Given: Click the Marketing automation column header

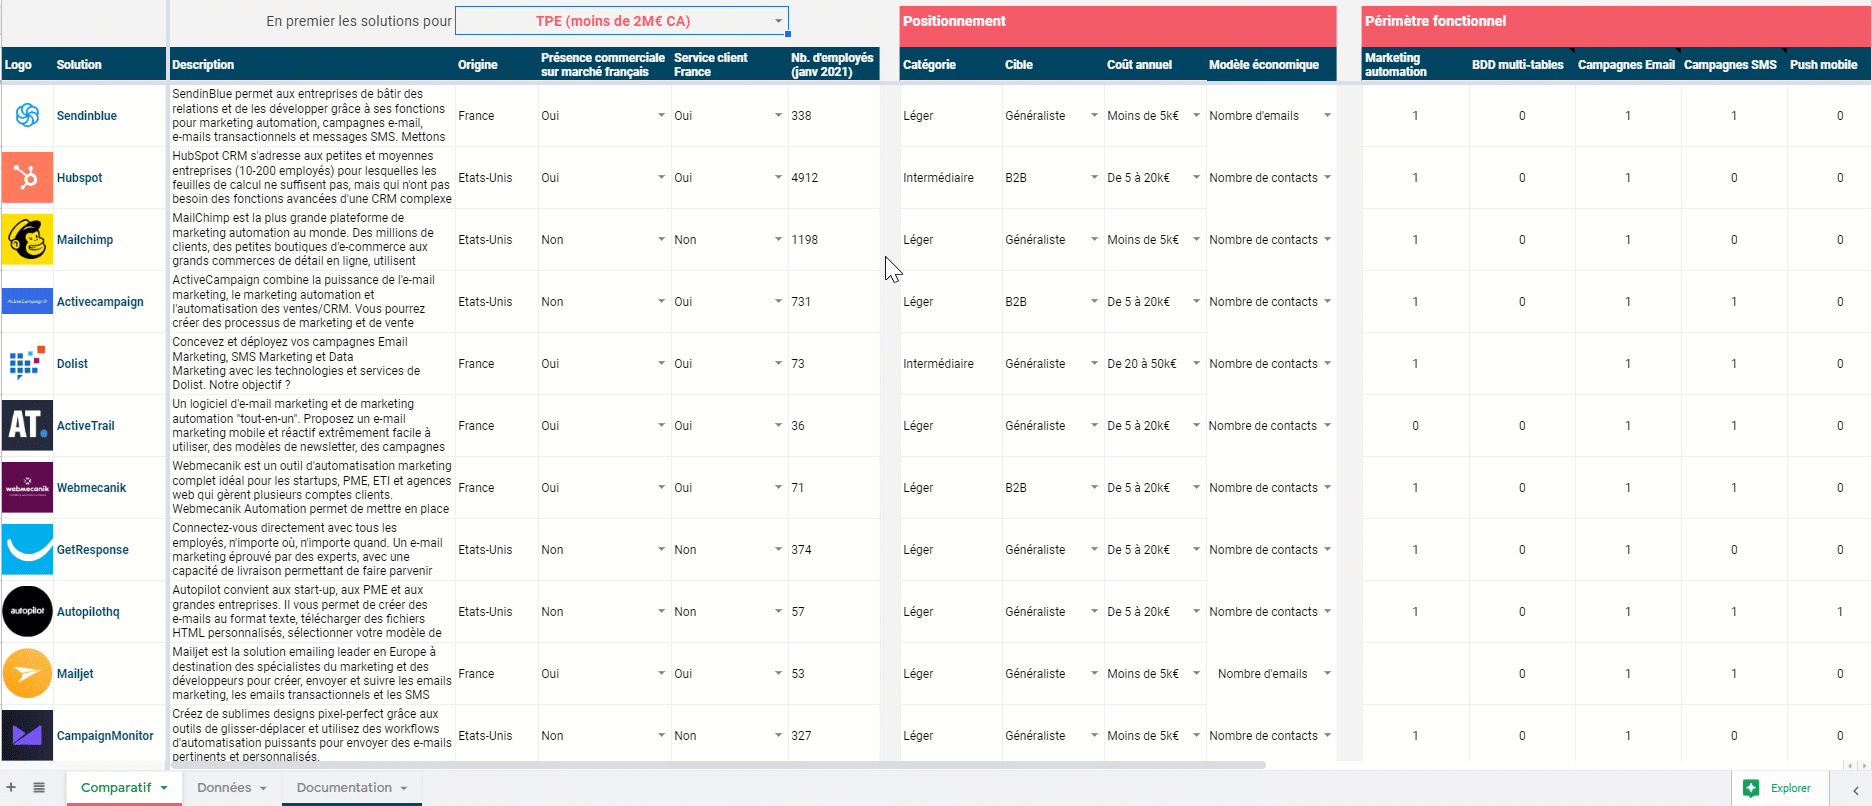Looking at the screenshot, I should pyautogui.click(x=1415, y=64).
